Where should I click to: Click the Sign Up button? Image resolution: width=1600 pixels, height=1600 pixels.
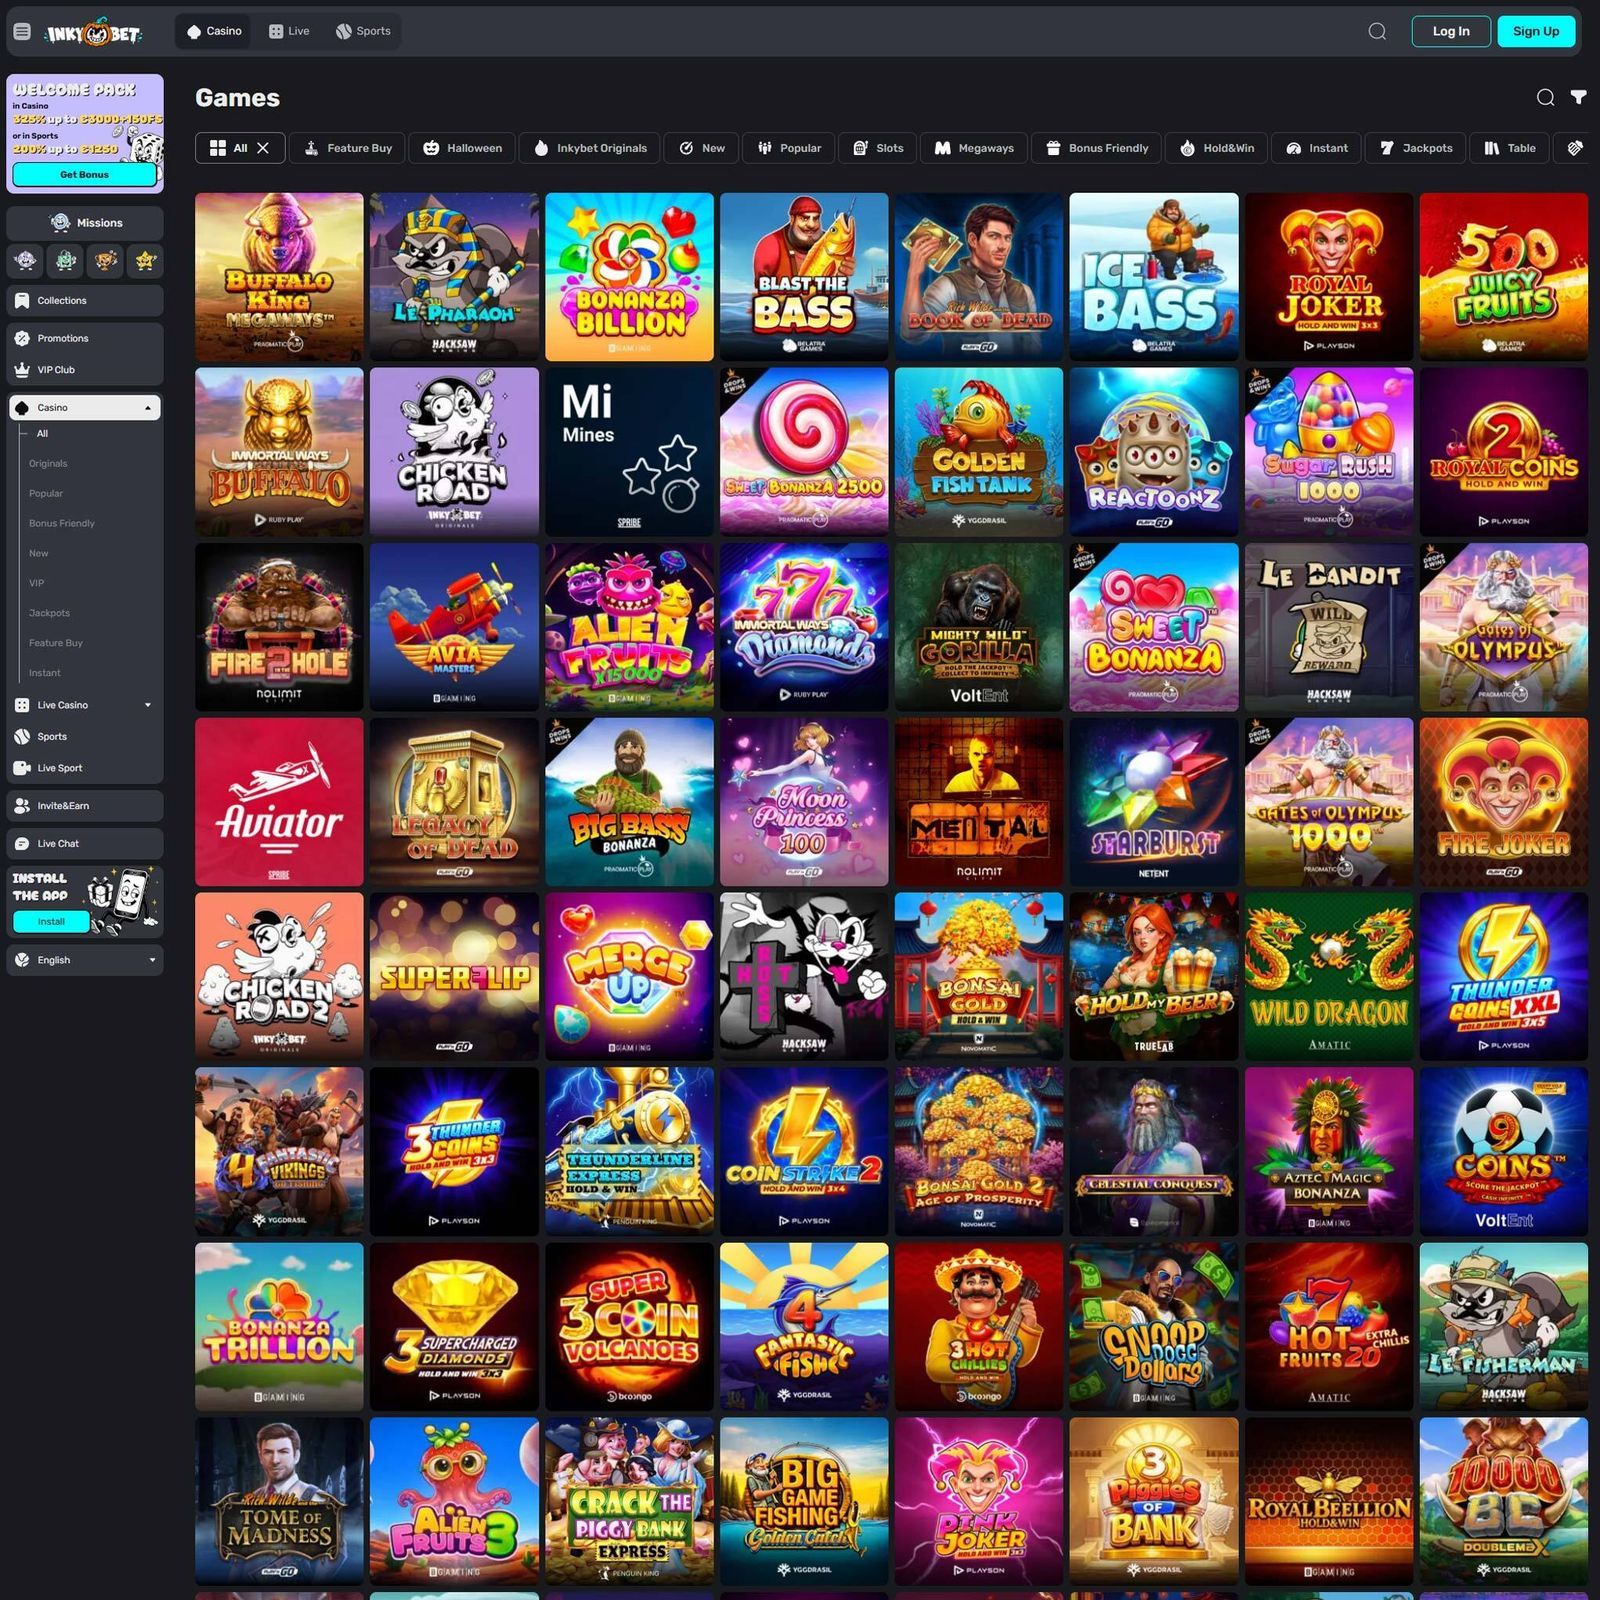[x=1536, y=31]
